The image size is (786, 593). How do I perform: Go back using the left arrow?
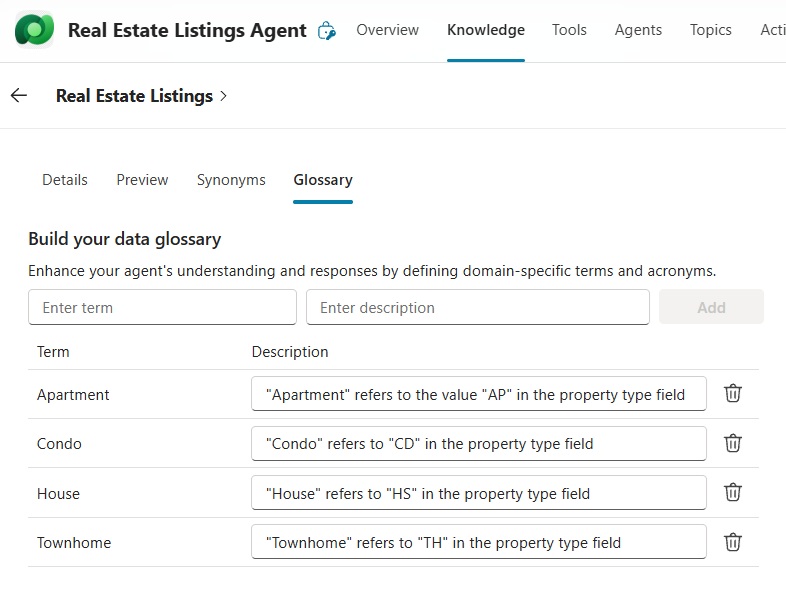18,96
